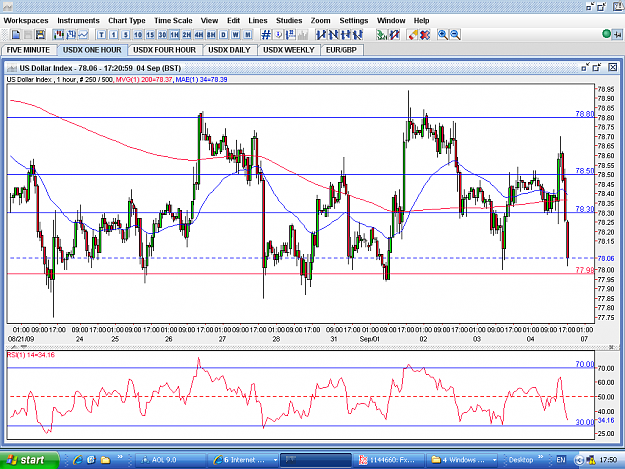The height and width of the screenshot is (469, 625).
Task: Open the Lines menu
Action: 257,20
